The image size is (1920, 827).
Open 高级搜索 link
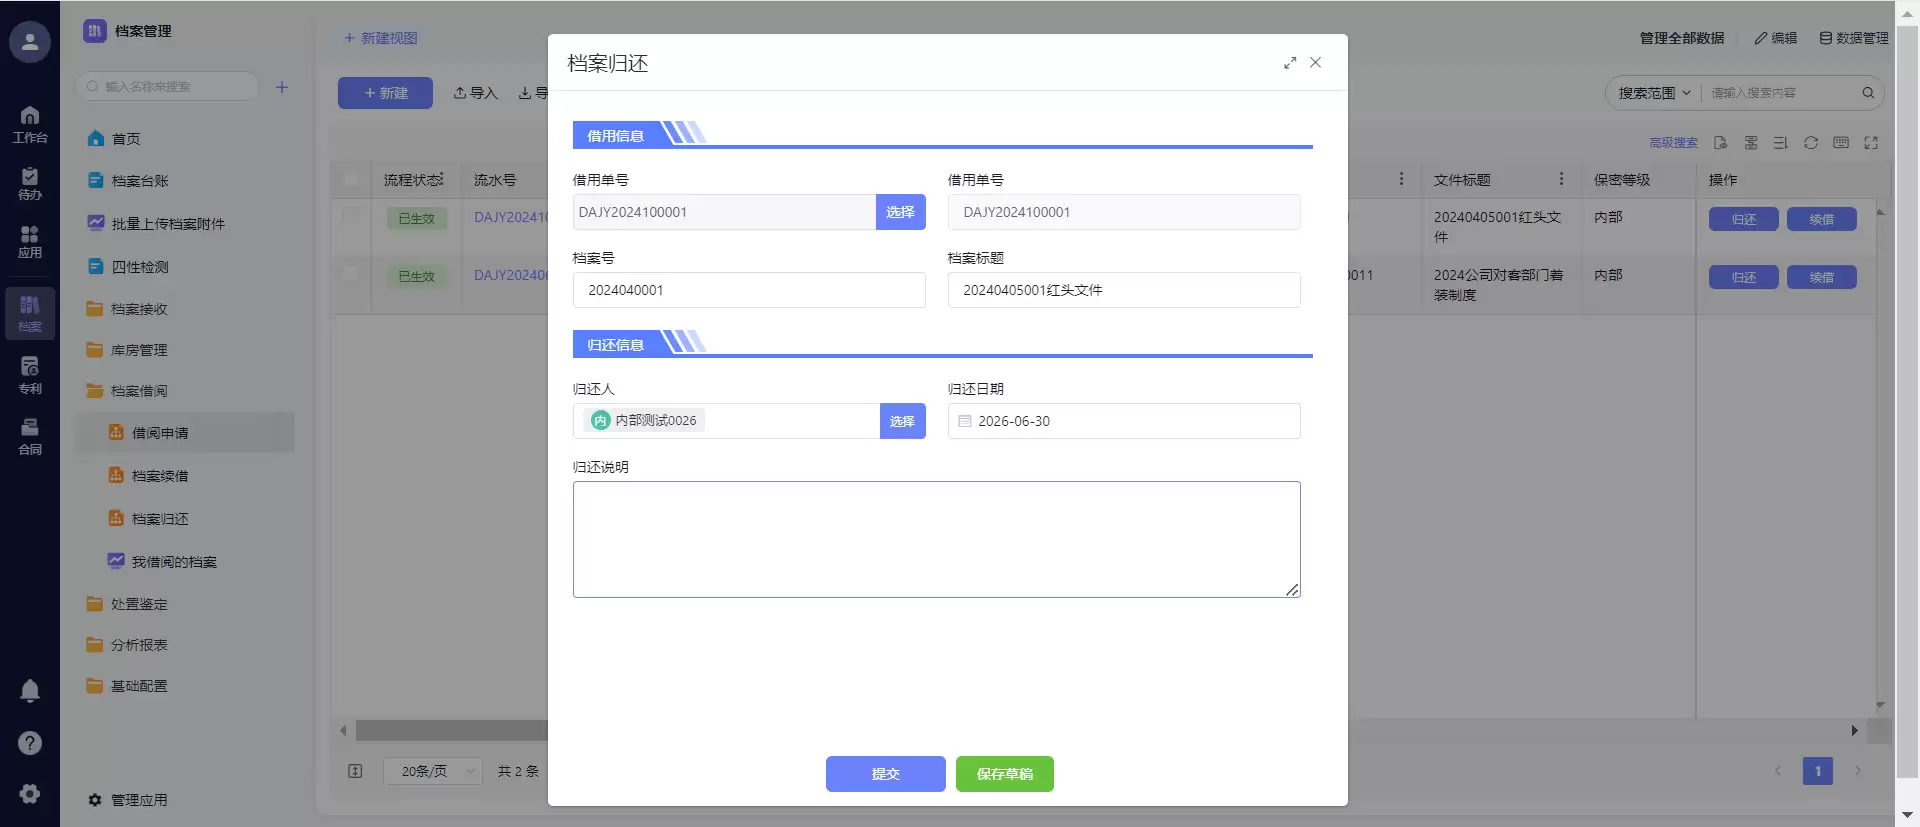(x=1674, y=143)
